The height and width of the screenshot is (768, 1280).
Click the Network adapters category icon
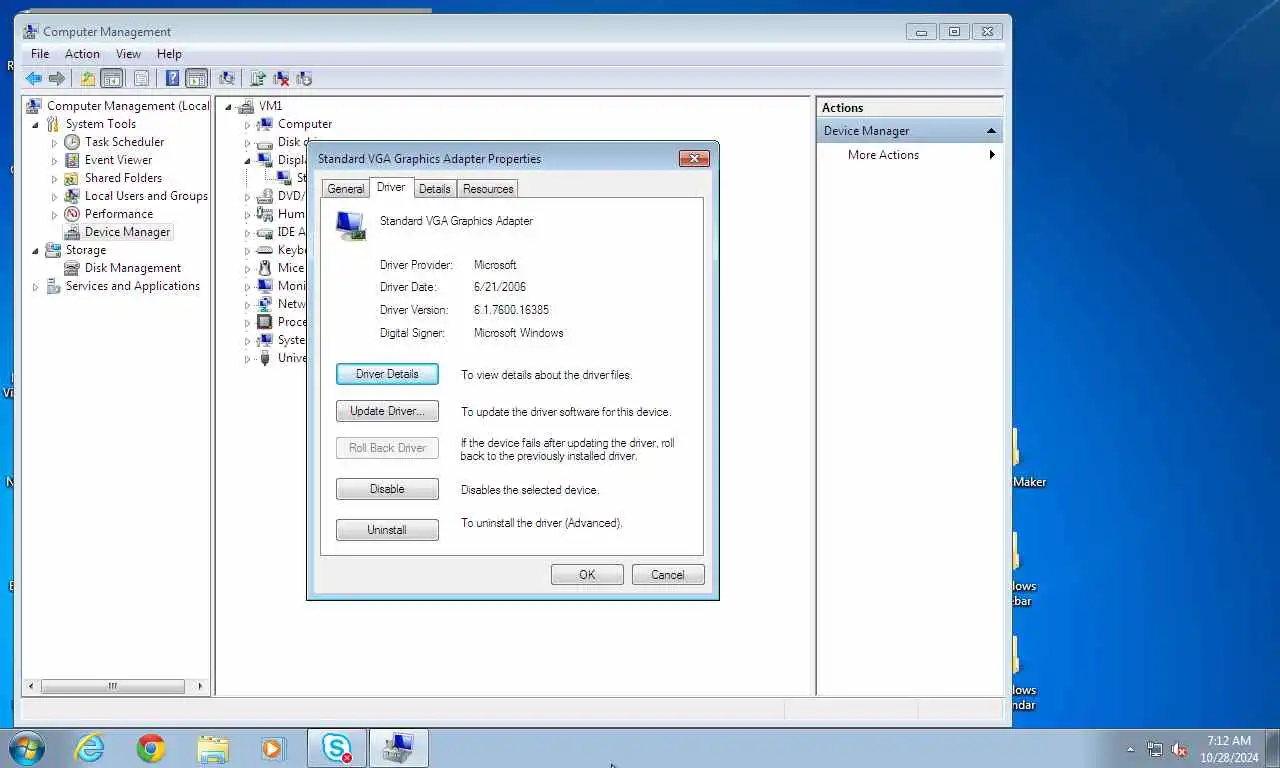265,304
